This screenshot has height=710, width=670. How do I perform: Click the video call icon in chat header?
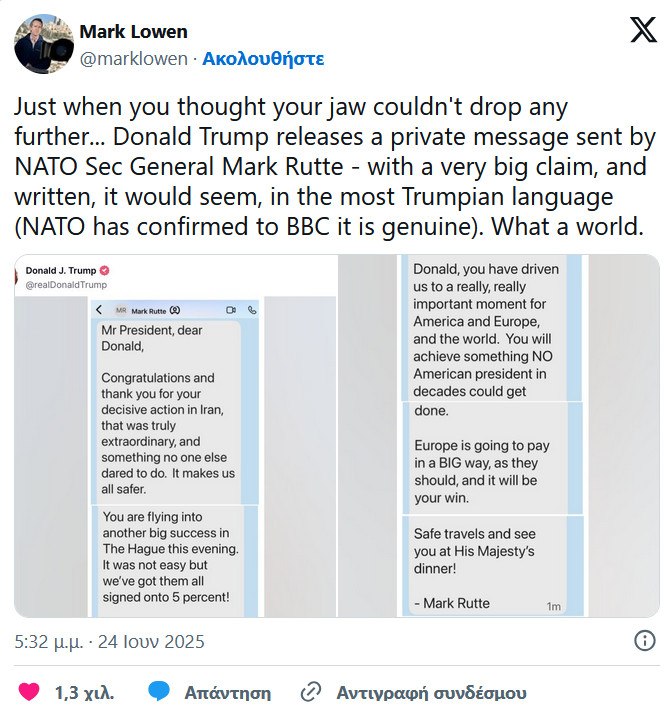click(231, 311)
